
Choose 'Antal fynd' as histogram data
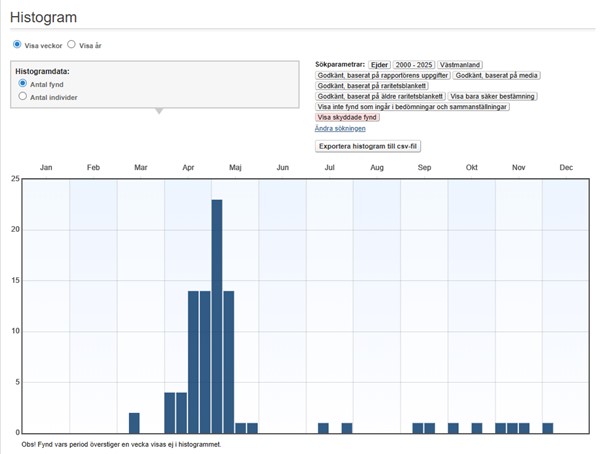pyautogui.click(x=23, y=84)
